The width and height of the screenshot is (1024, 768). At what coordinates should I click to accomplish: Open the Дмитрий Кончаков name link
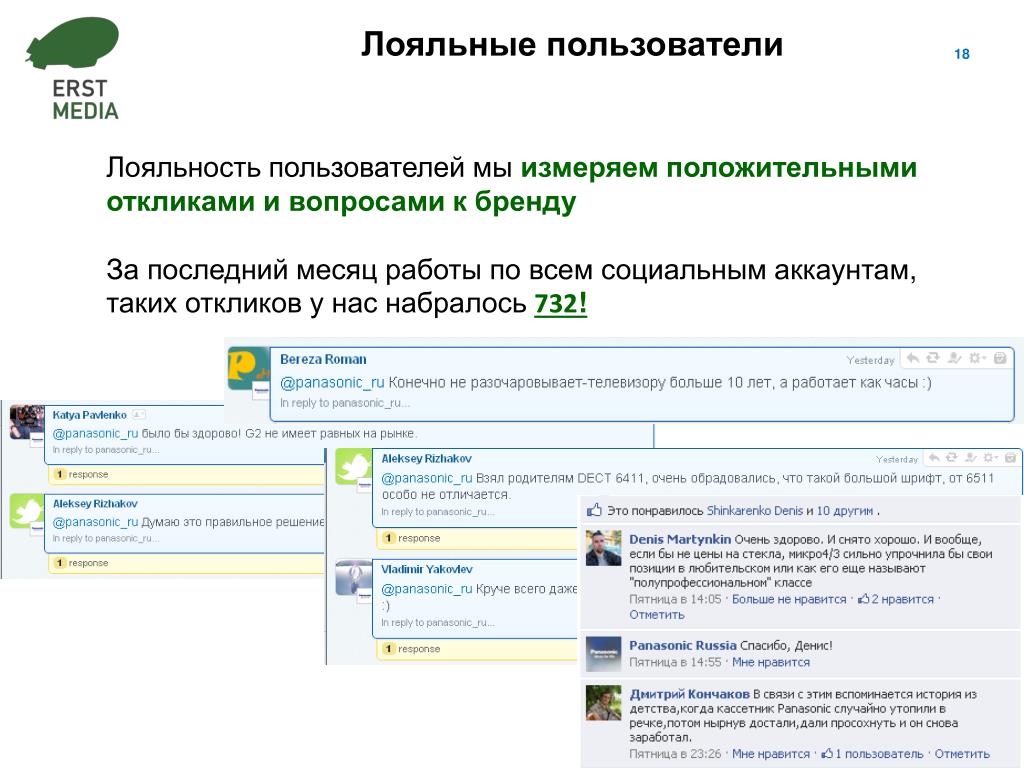click(690, 694)
